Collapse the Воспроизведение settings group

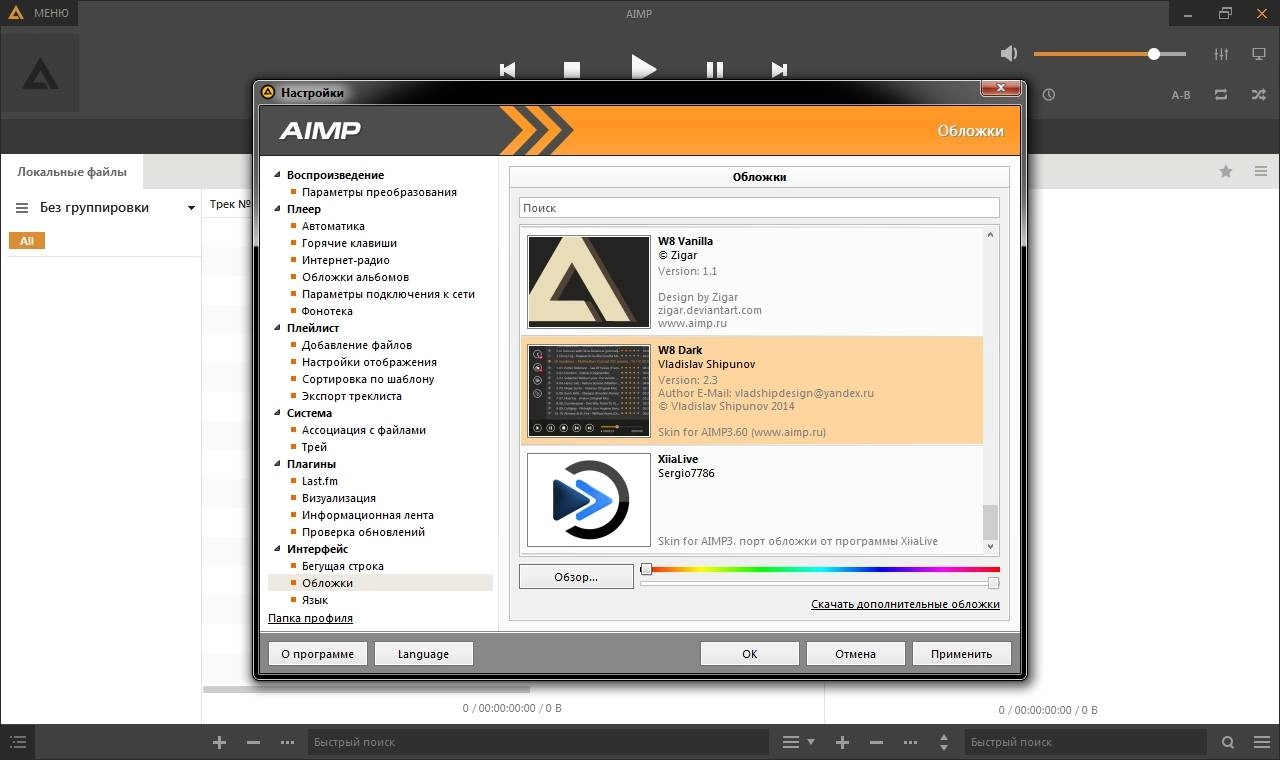click(x=277, y=176)
